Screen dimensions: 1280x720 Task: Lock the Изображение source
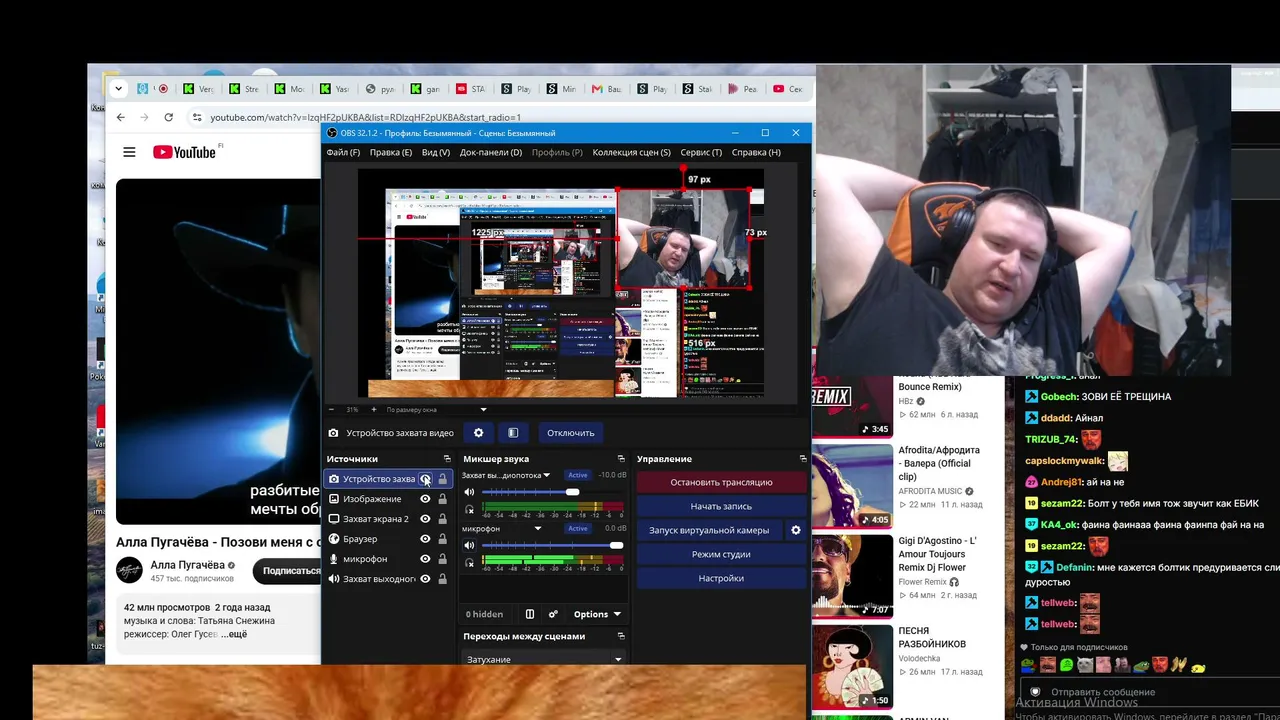443,499
